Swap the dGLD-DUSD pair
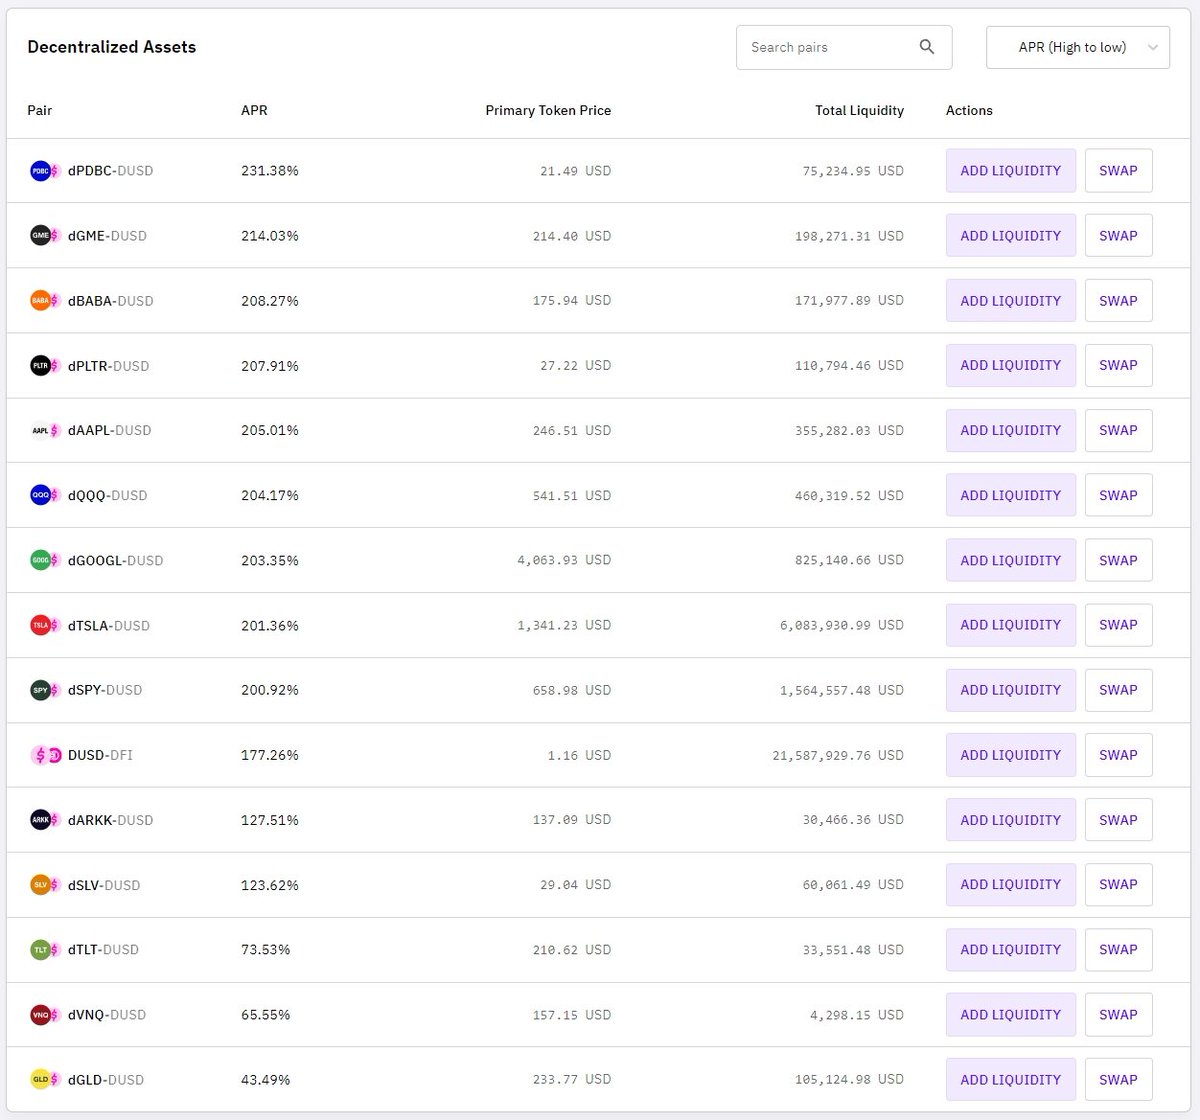The width and height of the screenshot is (1200, 1120). click(x=1118, y=1080)
